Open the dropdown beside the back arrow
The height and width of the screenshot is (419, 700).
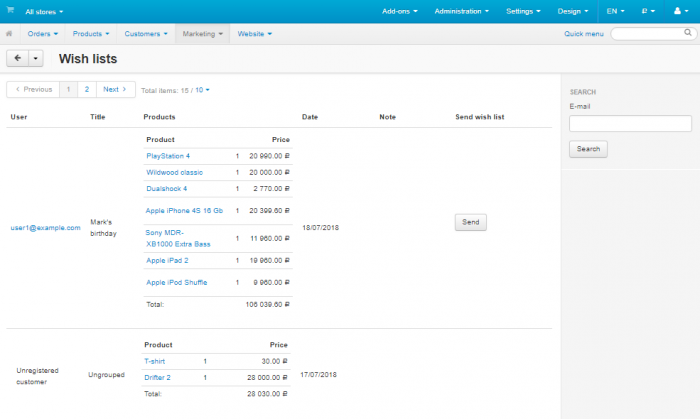coord(36,58)
